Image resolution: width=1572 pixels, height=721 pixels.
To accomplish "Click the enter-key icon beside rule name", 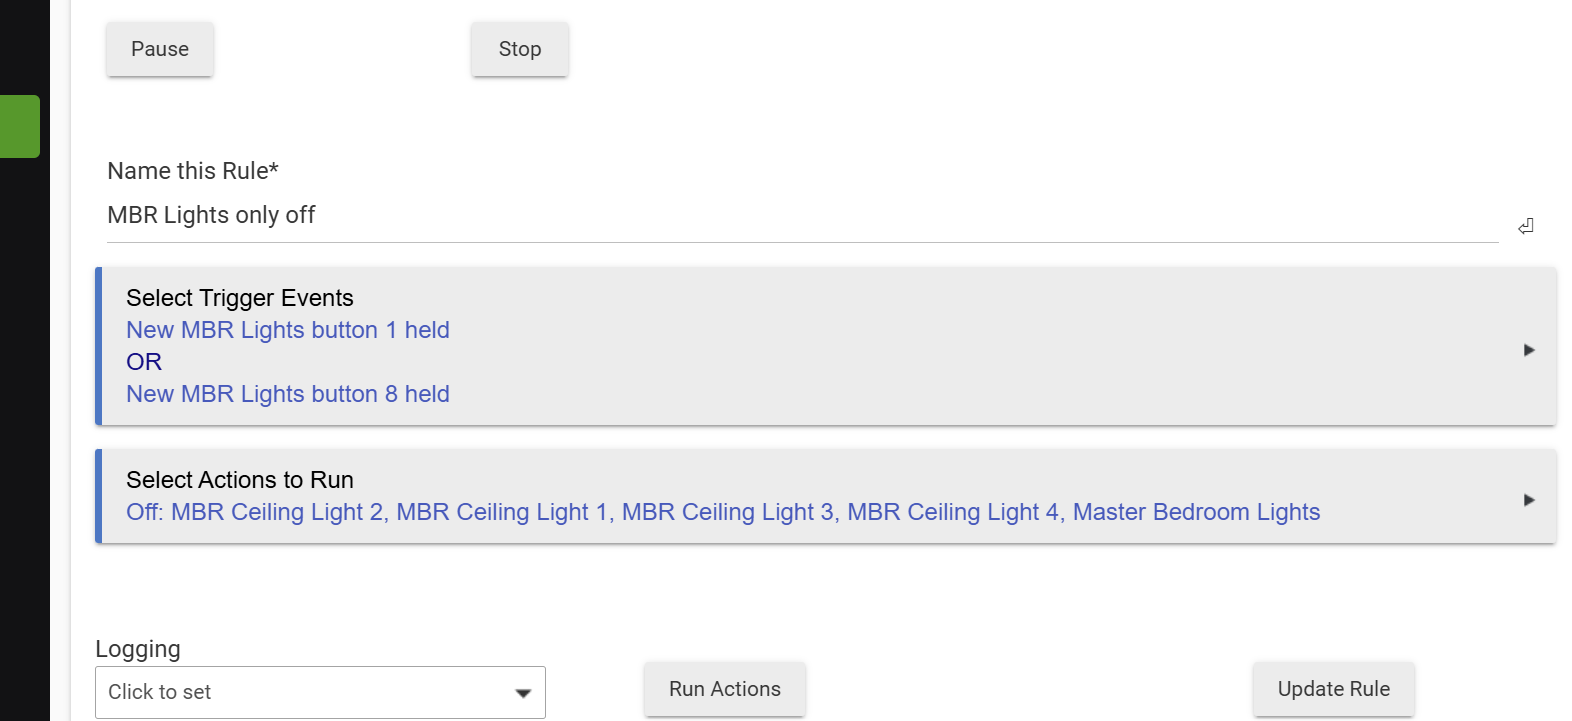I will (1525, 226).
